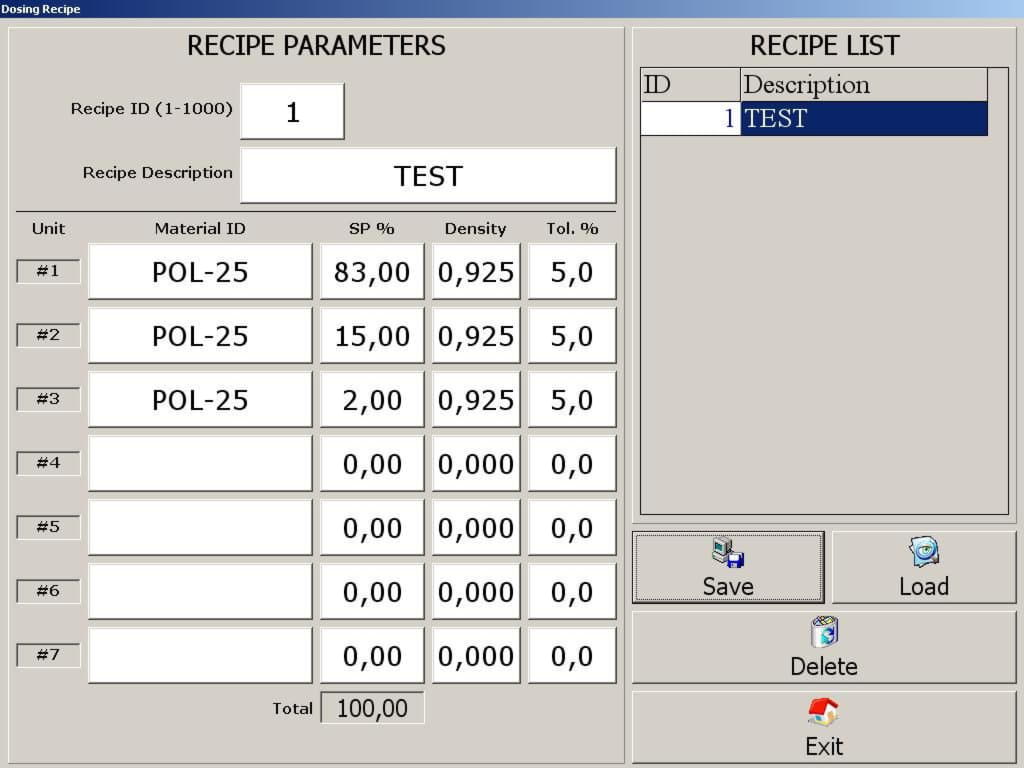Screen dimensions: 1024x768
Task: Select Material ID field for unit #1
Action: pyautogui.click(x=200, y=272)
